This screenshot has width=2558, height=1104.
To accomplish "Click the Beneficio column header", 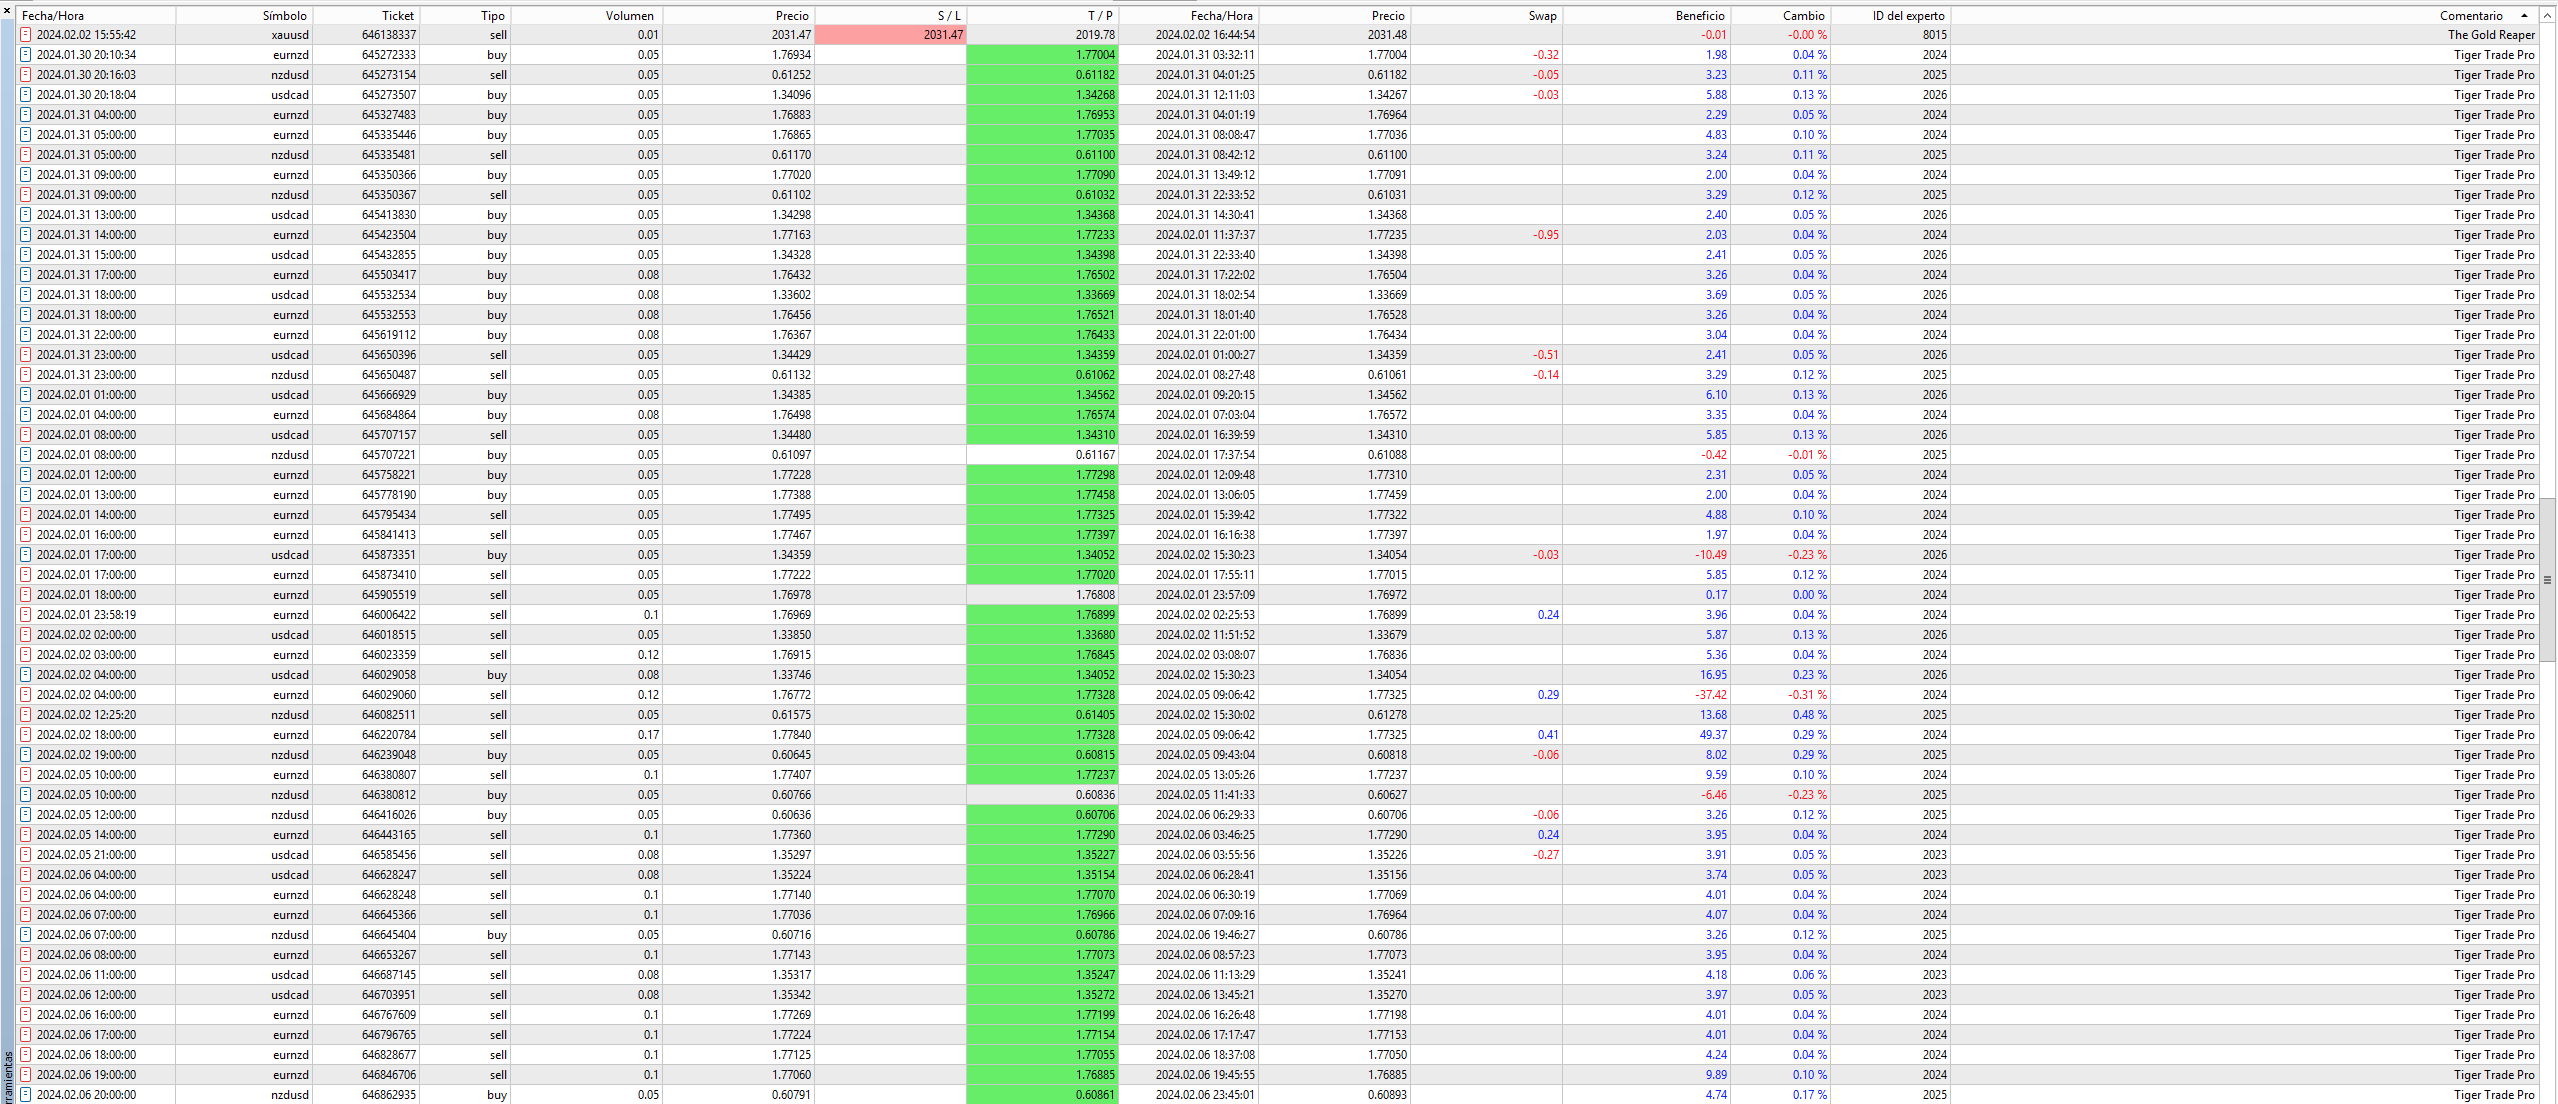I will tap(1699, 16).
